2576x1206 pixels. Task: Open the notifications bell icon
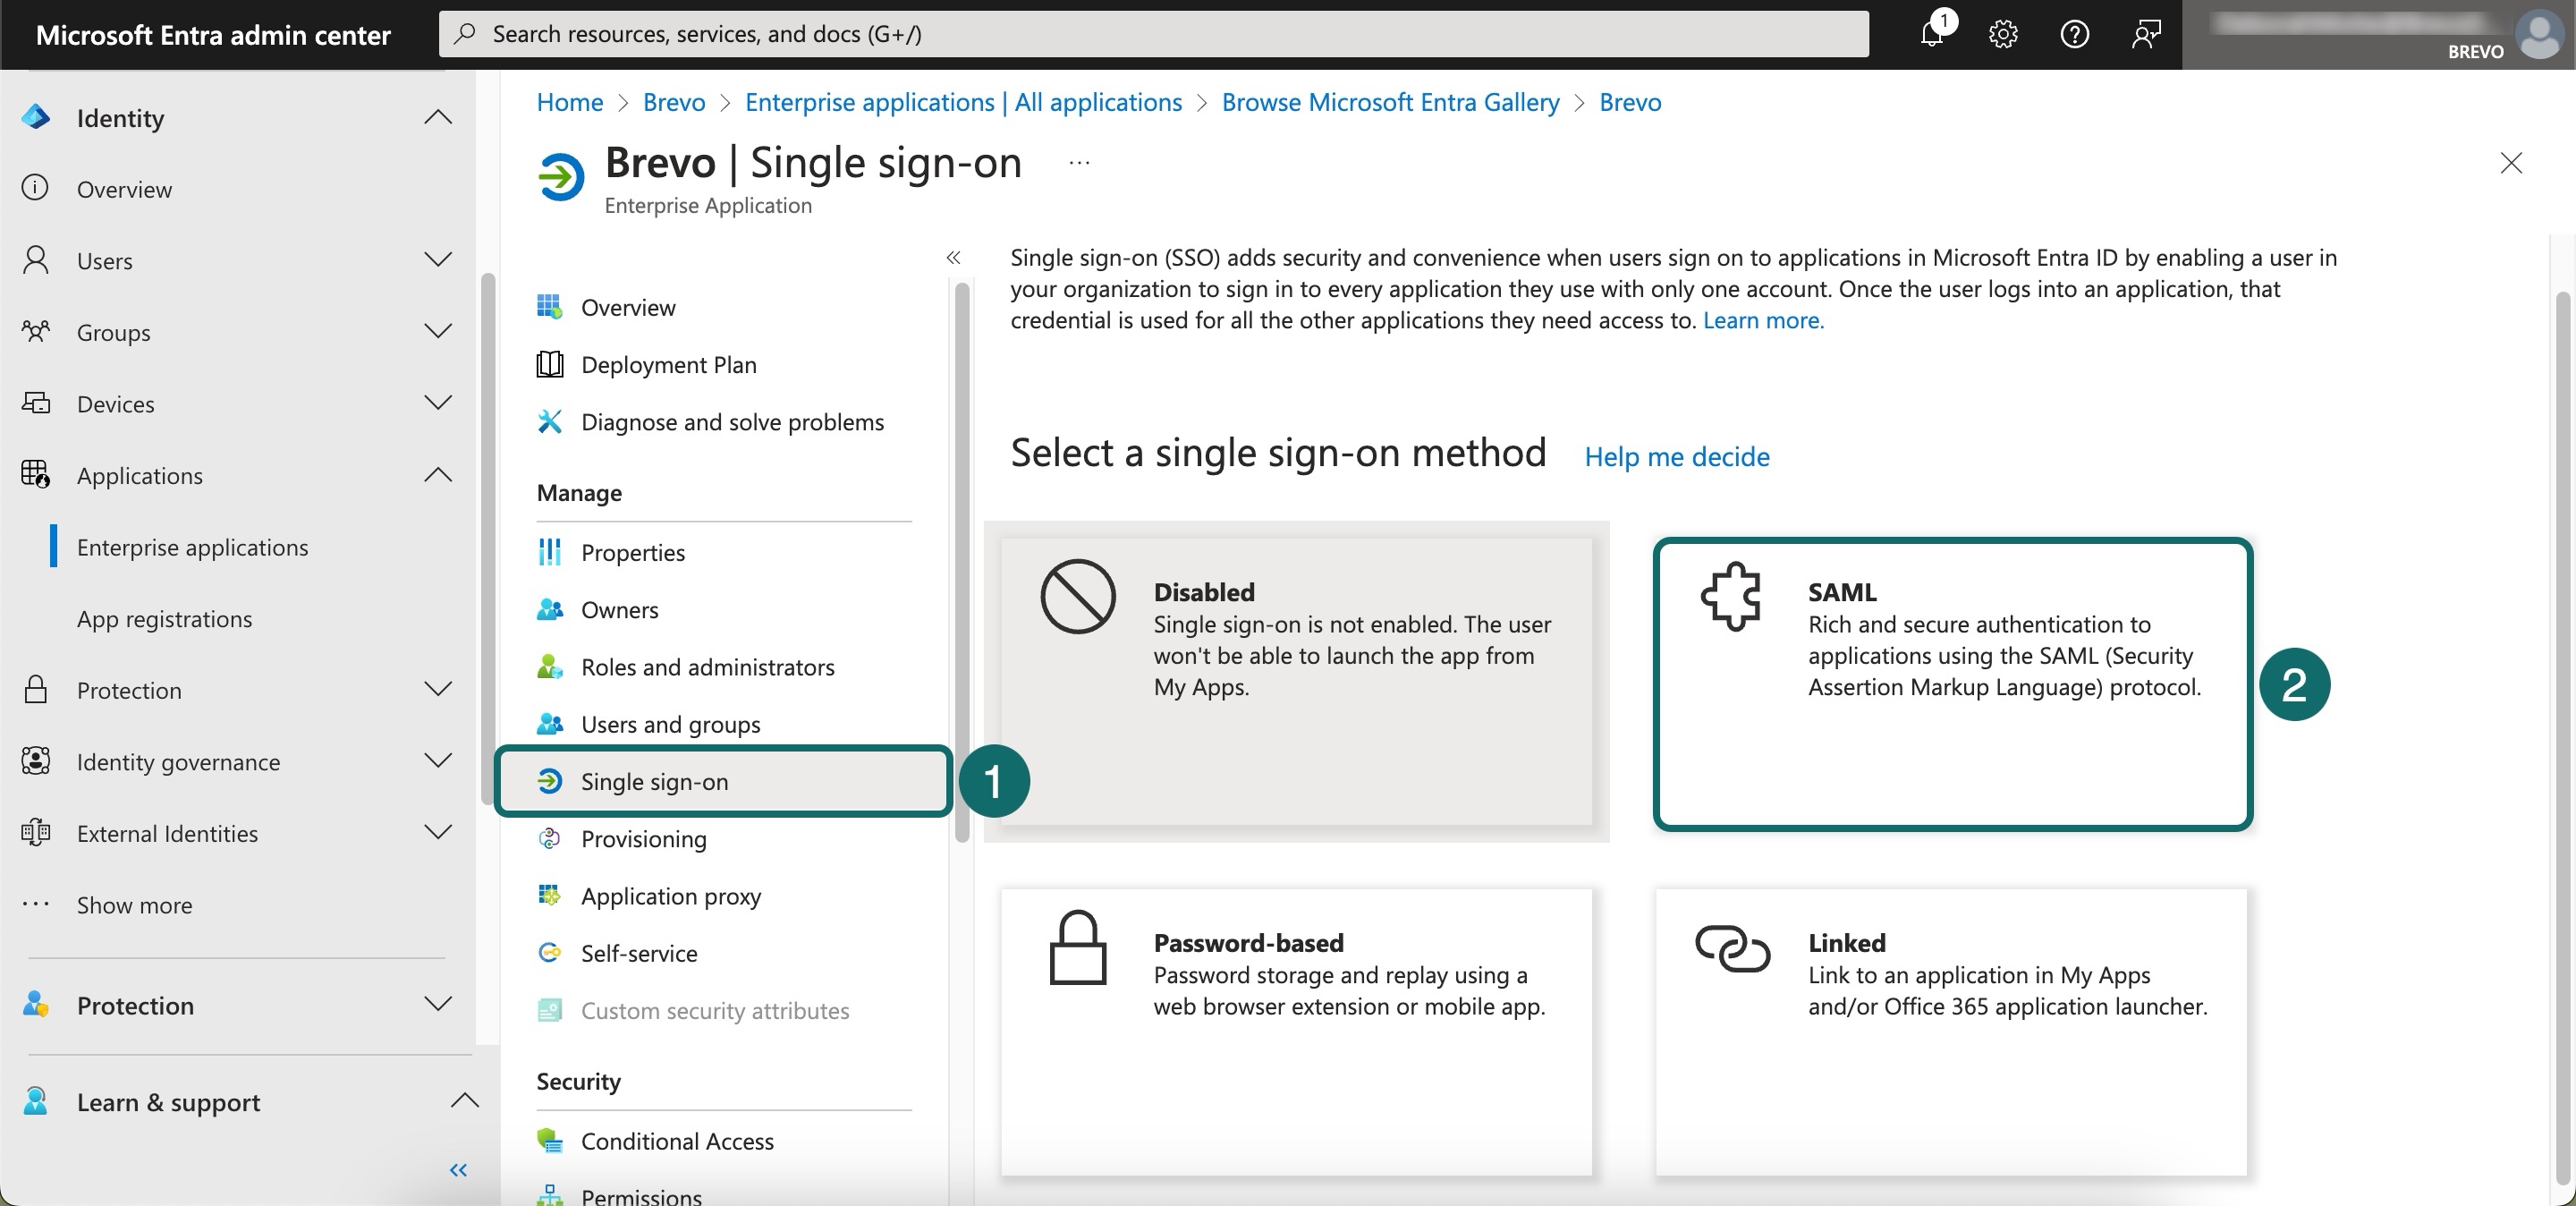pyautogui.click(x=1932, y=34)
